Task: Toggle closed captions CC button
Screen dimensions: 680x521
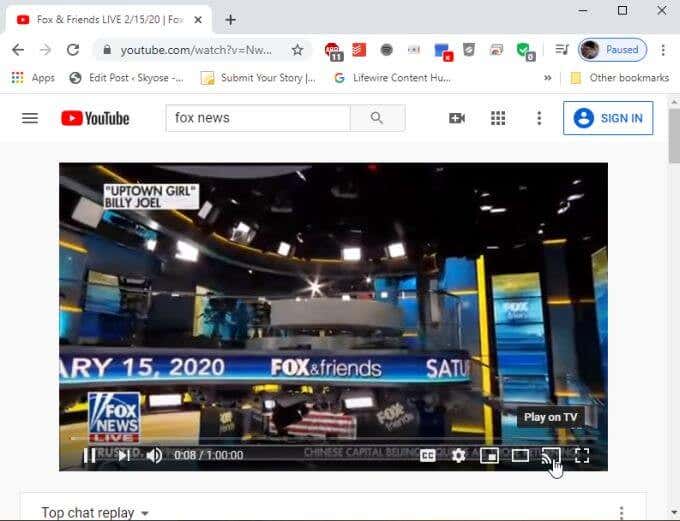Action: tap(428, 455)
